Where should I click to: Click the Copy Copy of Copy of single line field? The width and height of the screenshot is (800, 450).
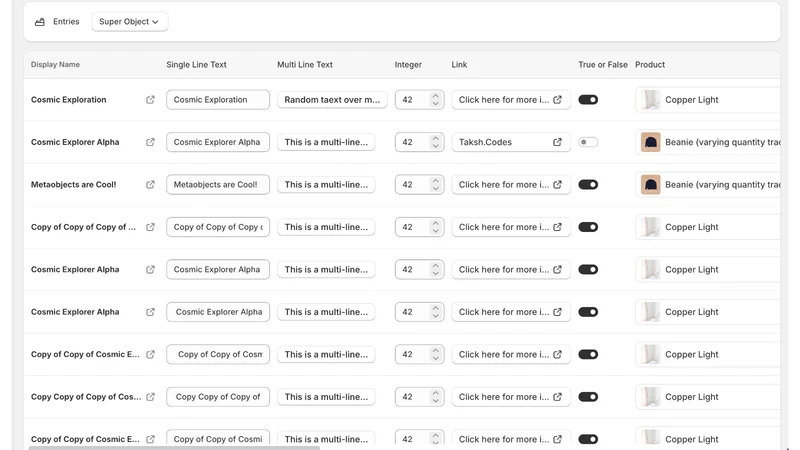[x=218, y=397]
